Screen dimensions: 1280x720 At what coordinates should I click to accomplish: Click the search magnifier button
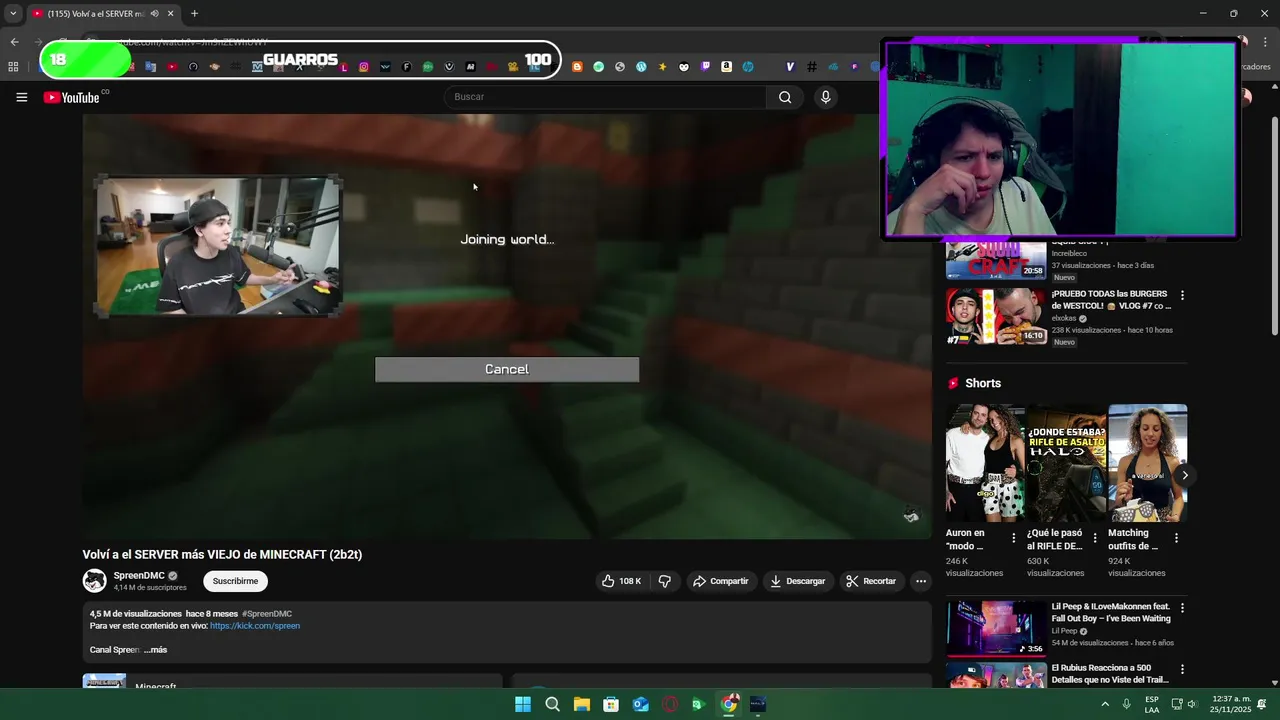785,97
